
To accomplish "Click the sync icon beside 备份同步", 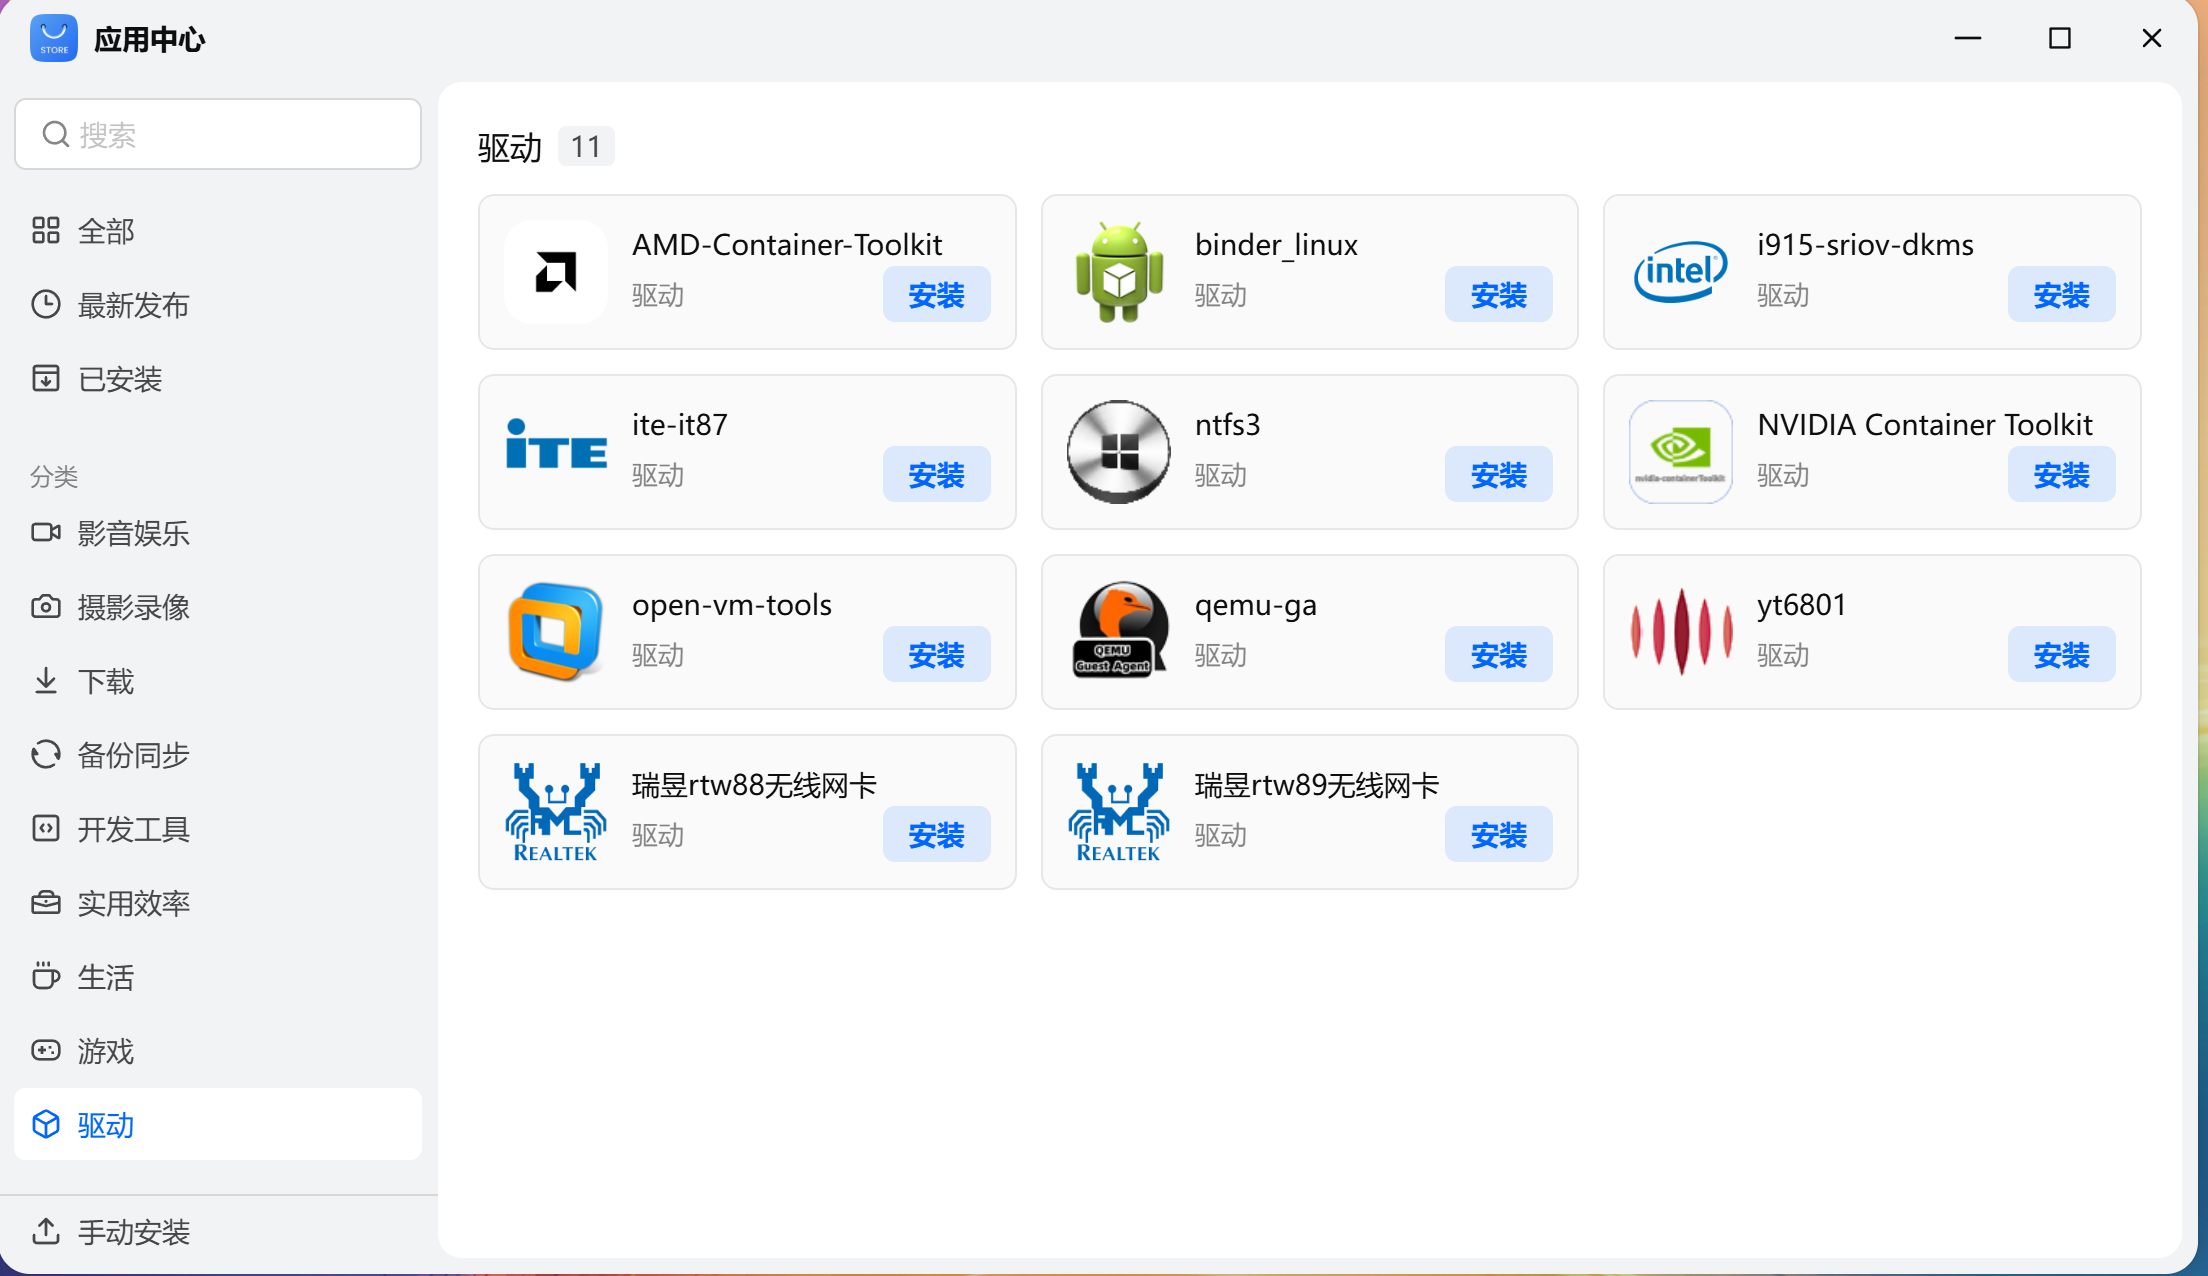I will tap(46, 755).
